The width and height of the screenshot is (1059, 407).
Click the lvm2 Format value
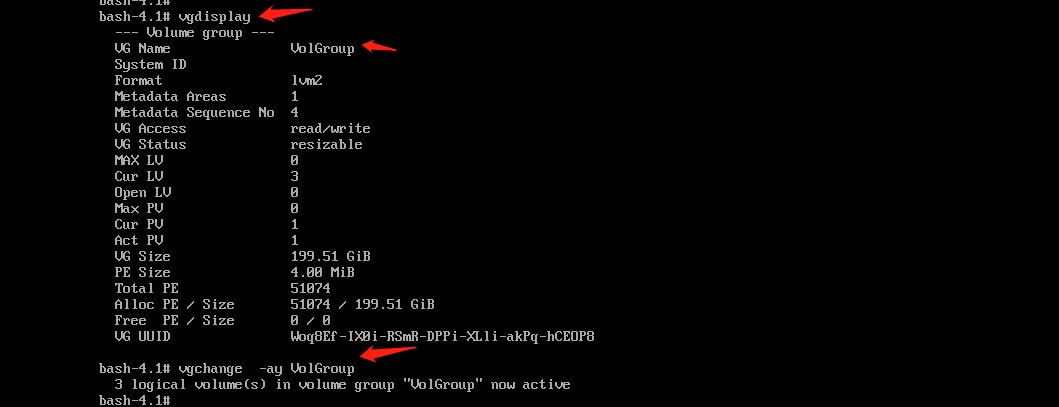coord(306,80)
